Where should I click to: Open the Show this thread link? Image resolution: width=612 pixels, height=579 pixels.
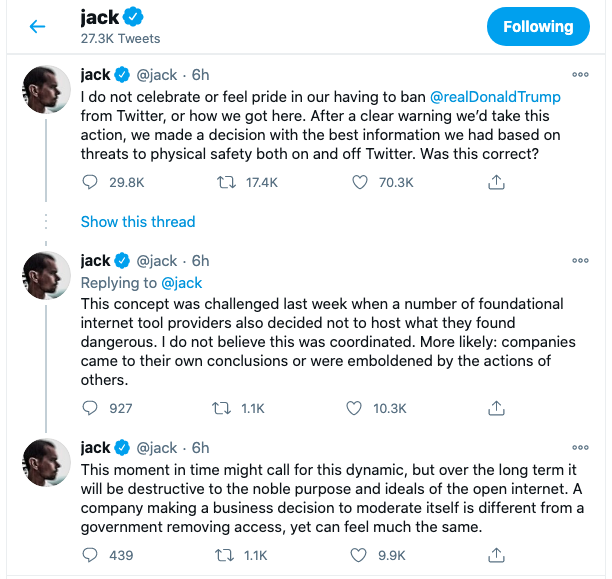[x=138, y=222]
